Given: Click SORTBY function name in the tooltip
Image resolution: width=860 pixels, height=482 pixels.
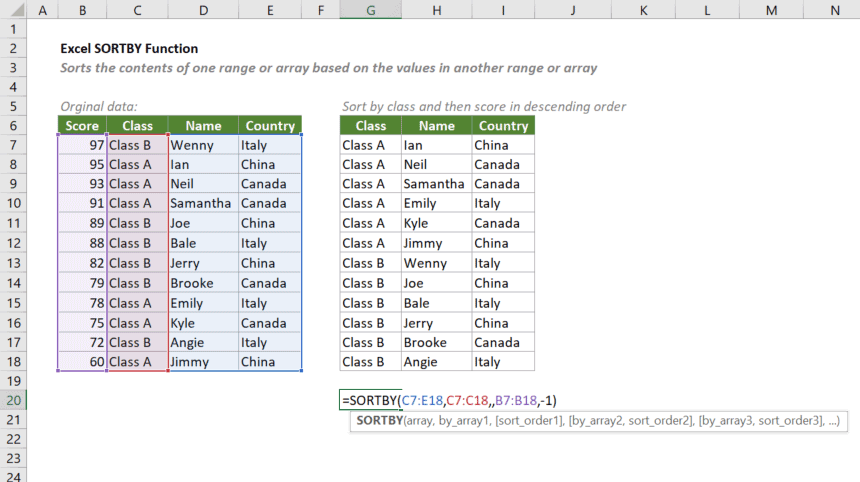Looking at the screenshot, I should pyautogui.click(x=379, y=422).
